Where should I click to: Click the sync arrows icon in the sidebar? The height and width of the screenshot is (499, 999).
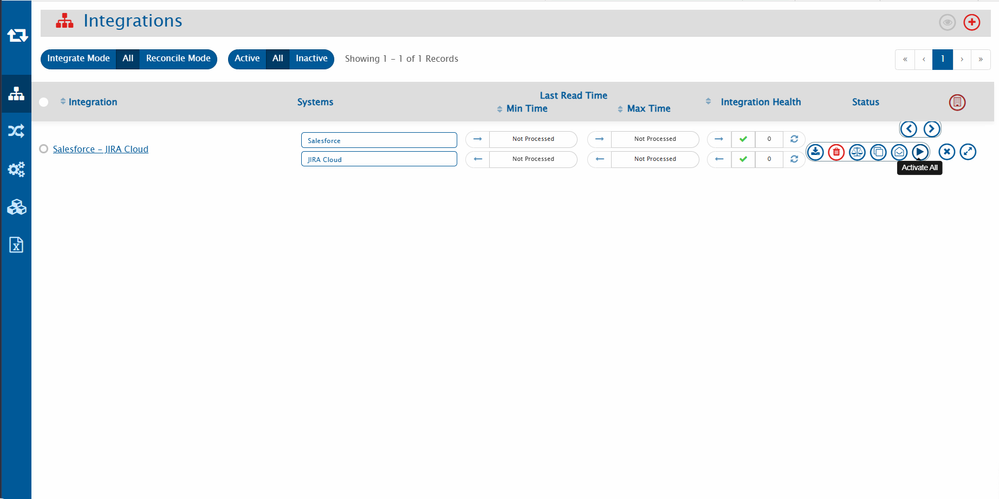17,36
